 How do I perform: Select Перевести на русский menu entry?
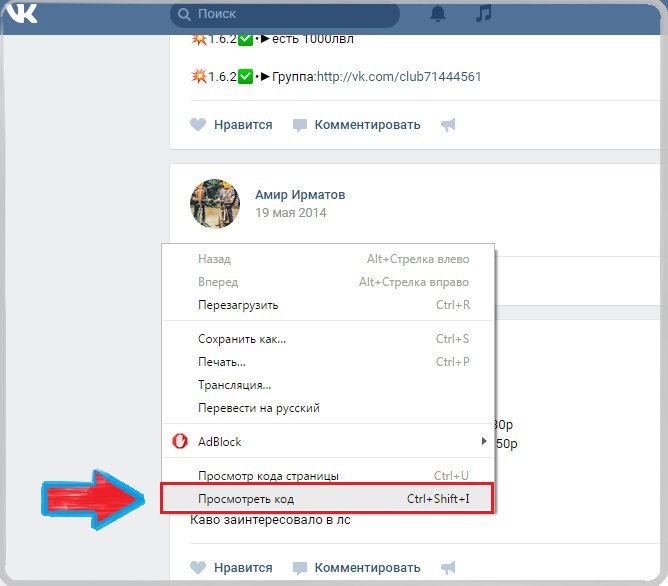pos(328,408)
